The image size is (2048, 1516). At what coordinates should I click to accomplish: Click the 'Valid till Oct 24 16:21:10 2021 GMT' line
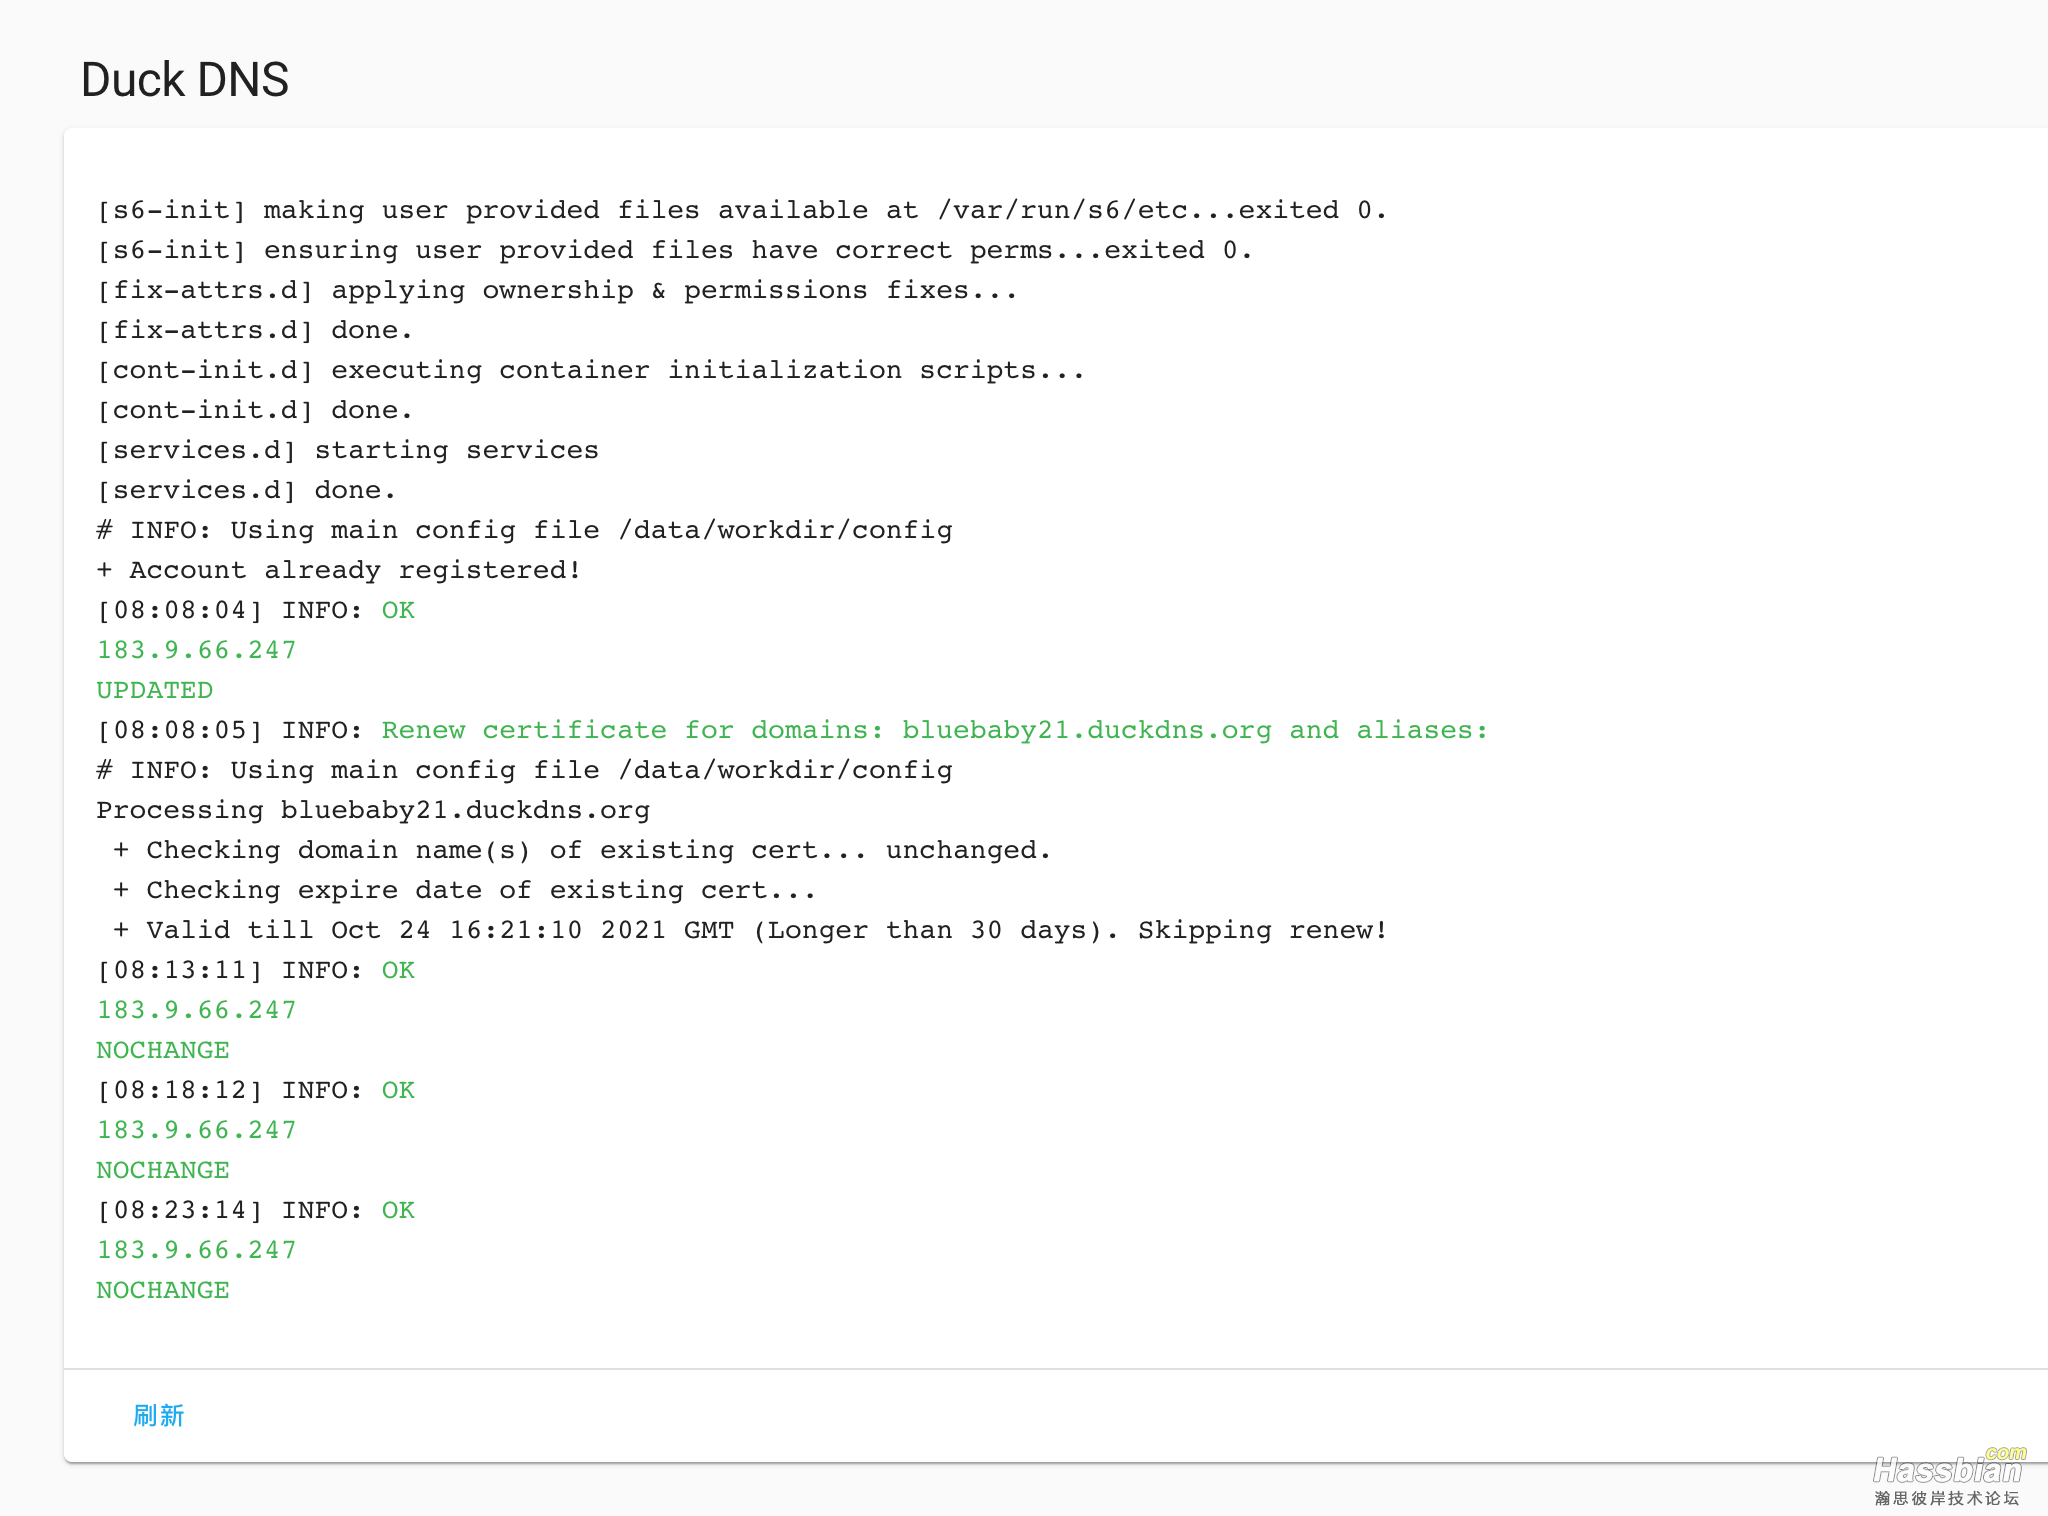coord(751,930)
